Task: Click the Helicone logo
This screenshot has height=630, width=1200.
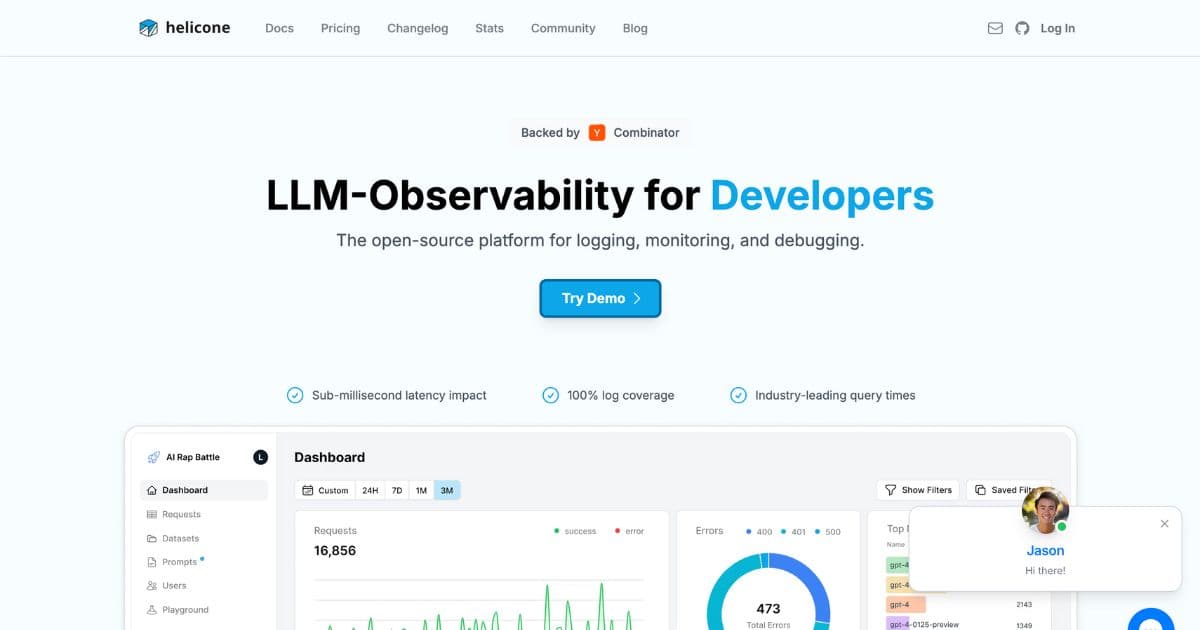Action: click(148, 28)
